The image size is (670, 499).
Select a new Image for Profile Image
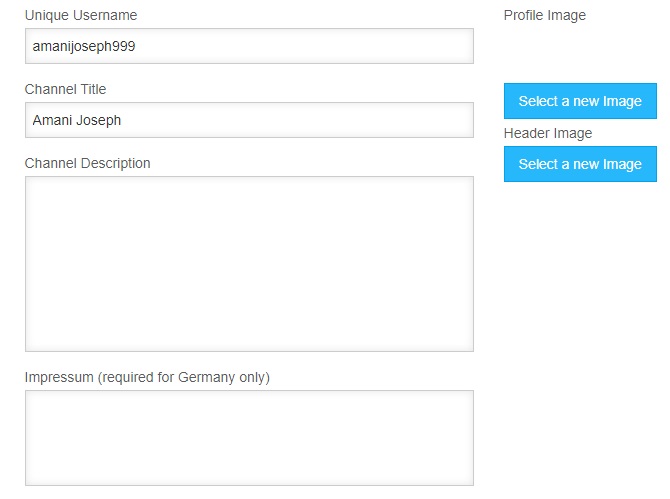(580, 101)
